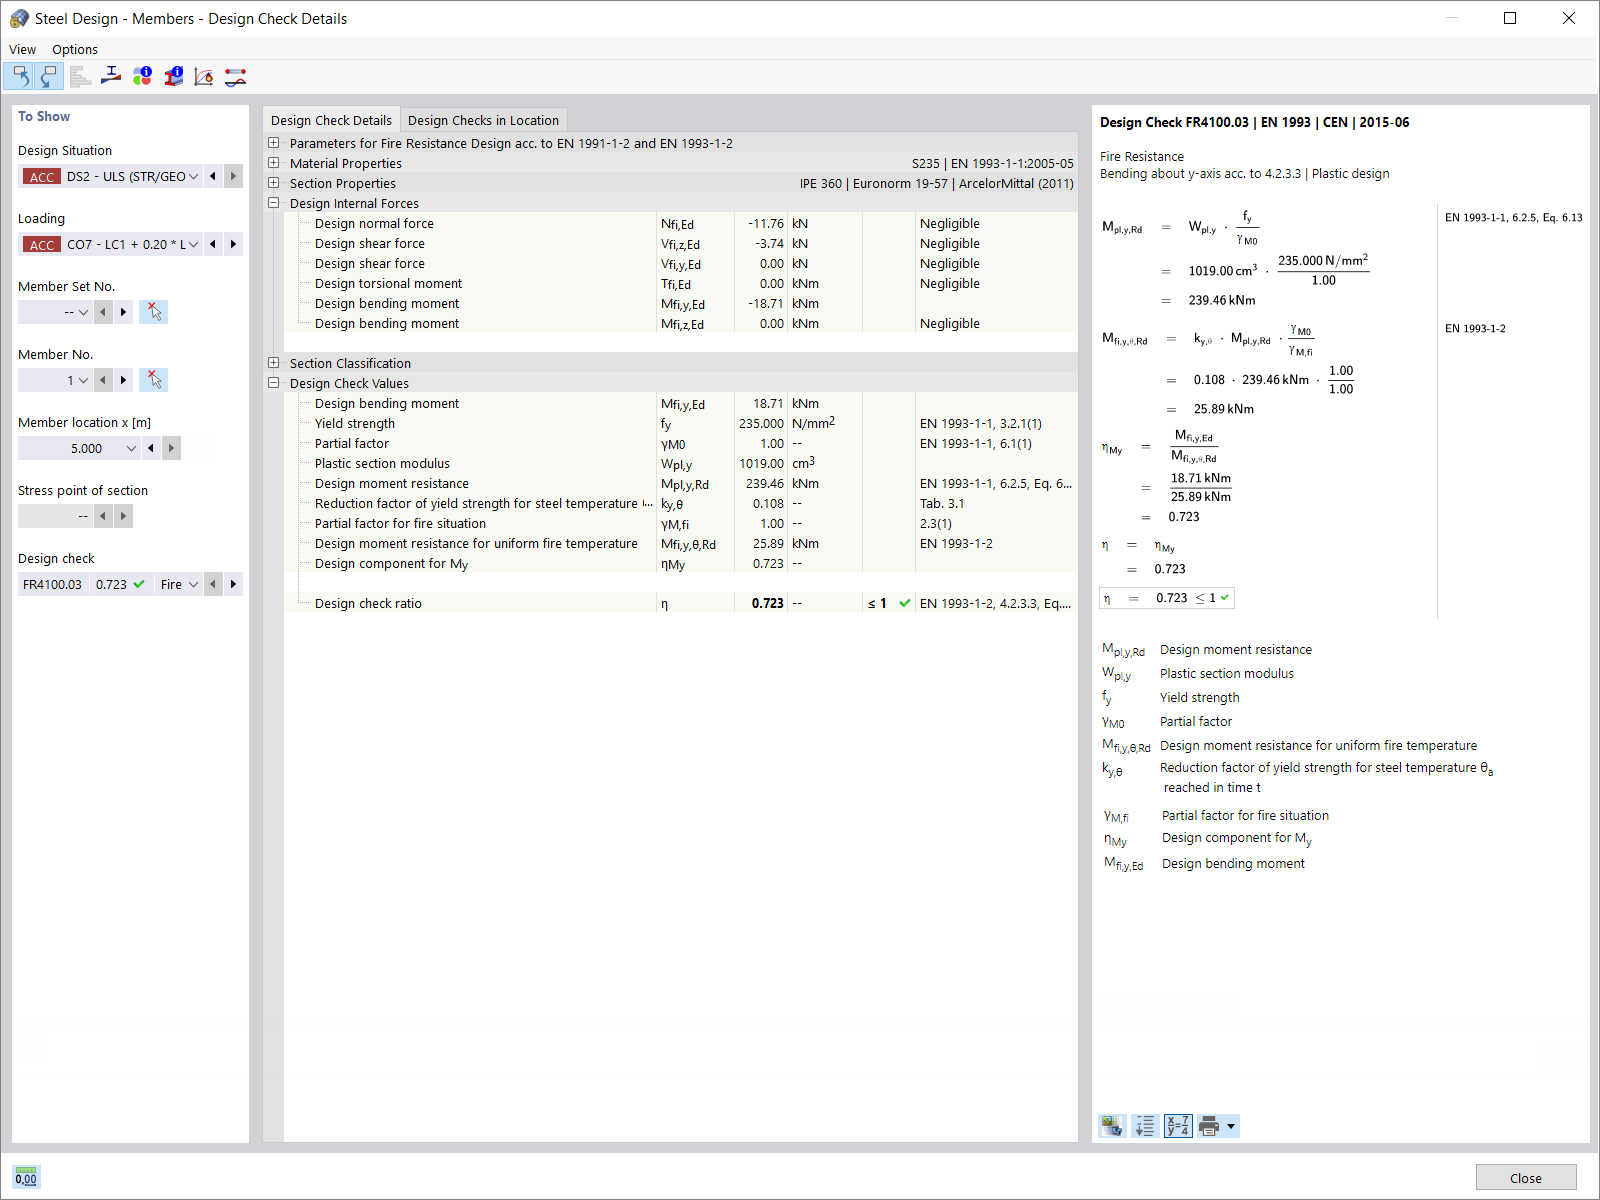
Task: Switch to the Design Checks in Location tab
Action: tap(484, 119)
